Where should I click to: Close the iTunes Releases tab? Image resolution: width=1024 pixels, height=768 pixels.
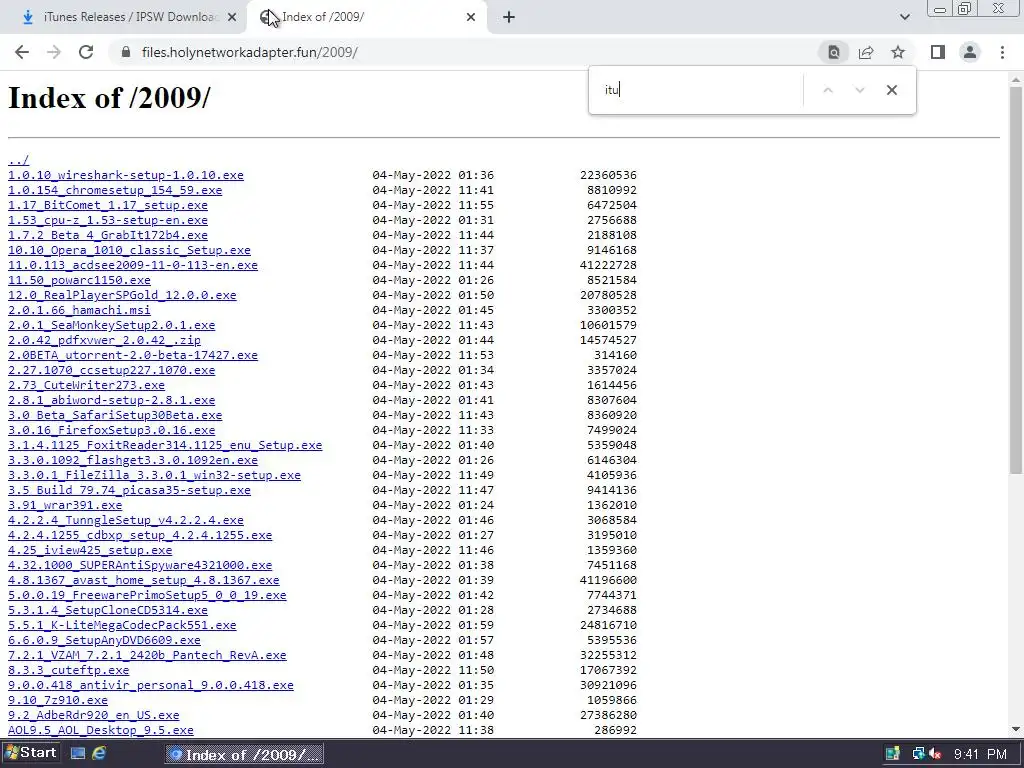click(x=232, y=17)
